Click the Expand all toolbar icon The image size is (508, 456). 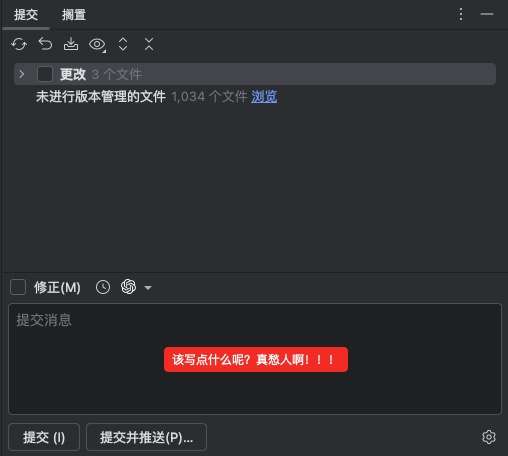click(x=123, y=44)
